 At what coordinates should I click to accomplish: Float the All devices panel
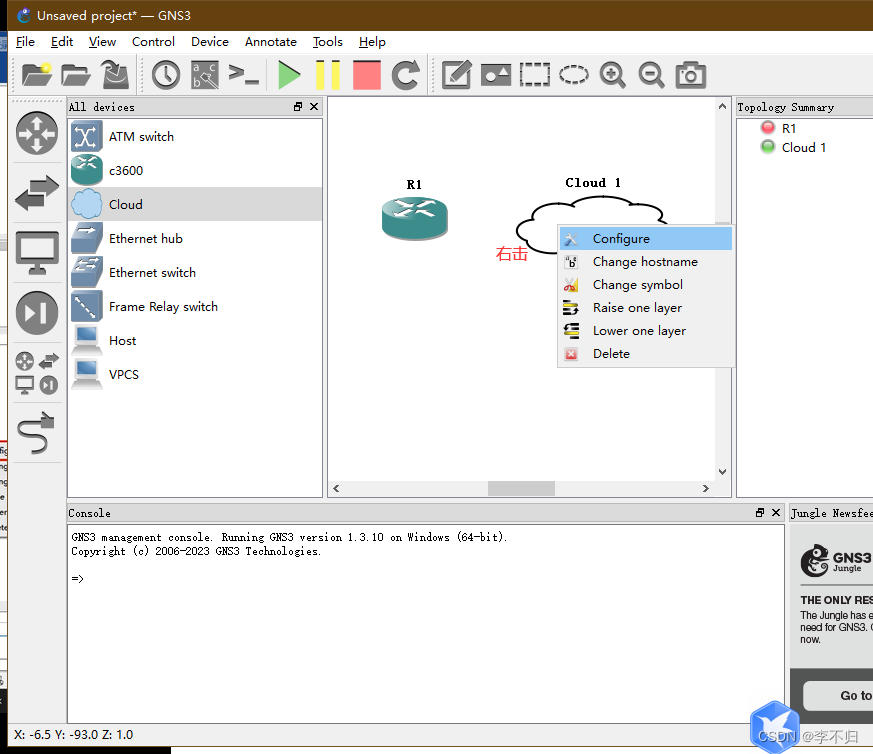tap(298, 106)
